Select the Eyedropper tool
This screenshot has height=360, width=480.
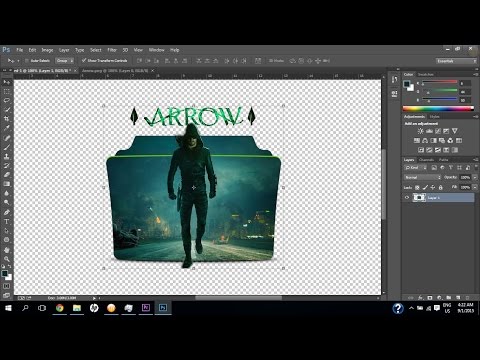pyautogui.click(x=7, y=128)
